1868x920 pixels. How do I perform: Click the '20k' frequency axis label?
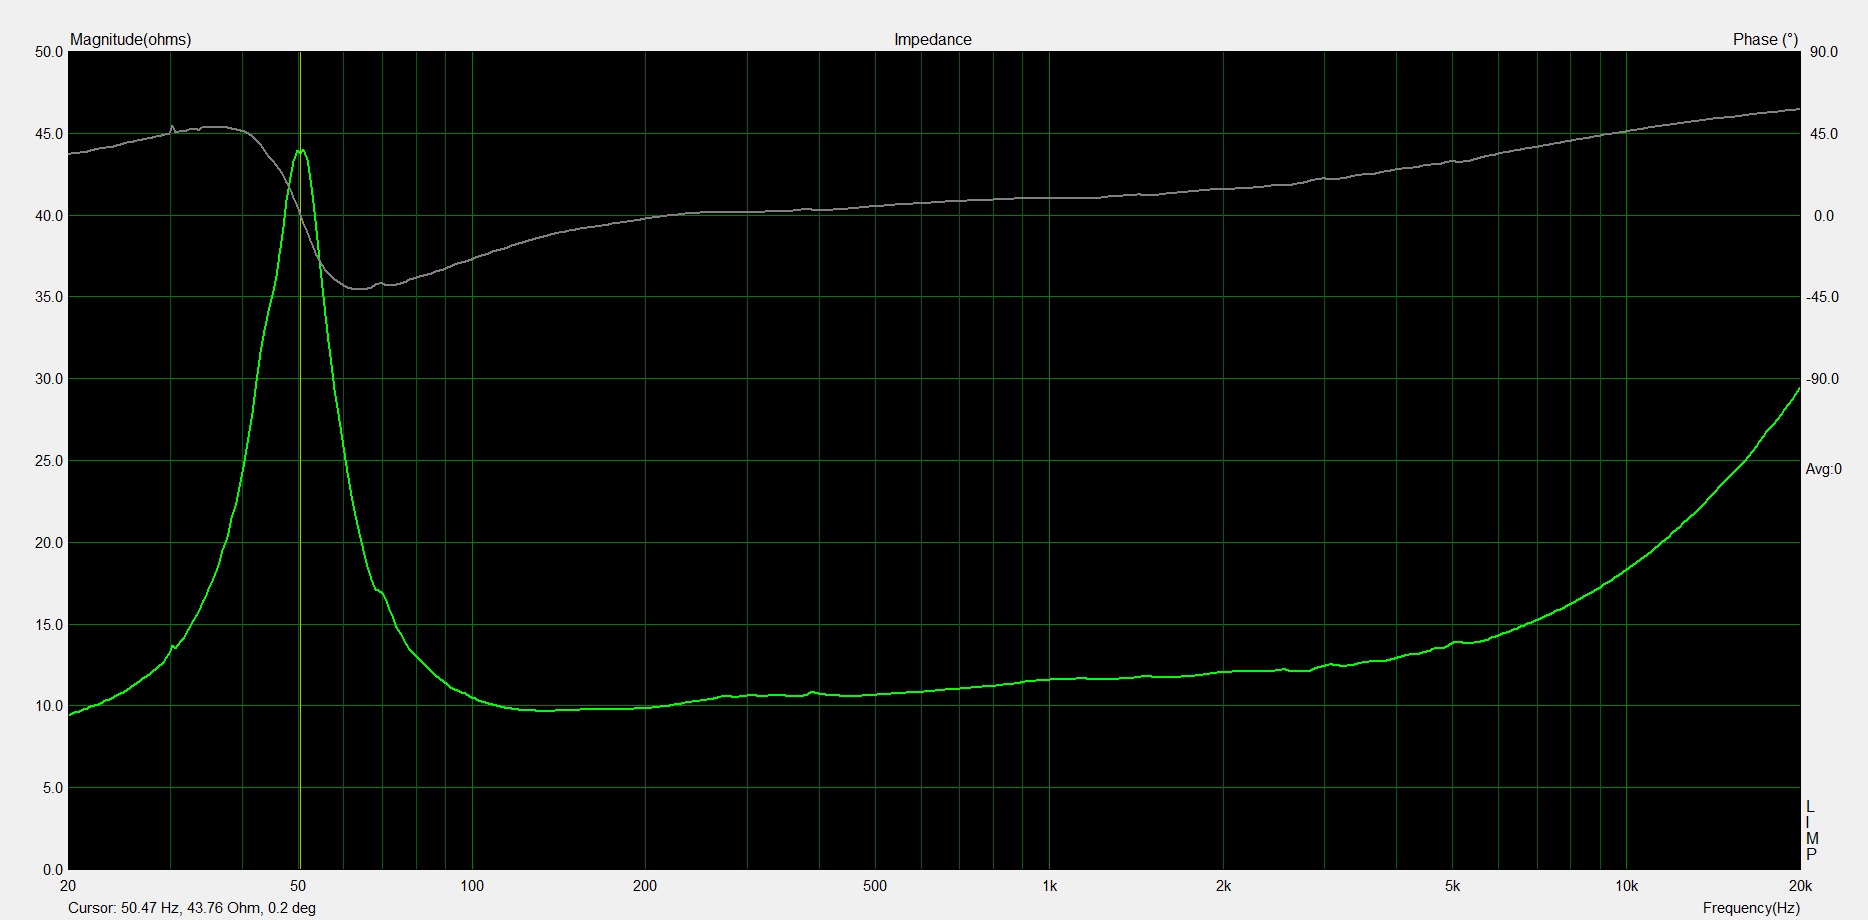(x=1800, y=886)
